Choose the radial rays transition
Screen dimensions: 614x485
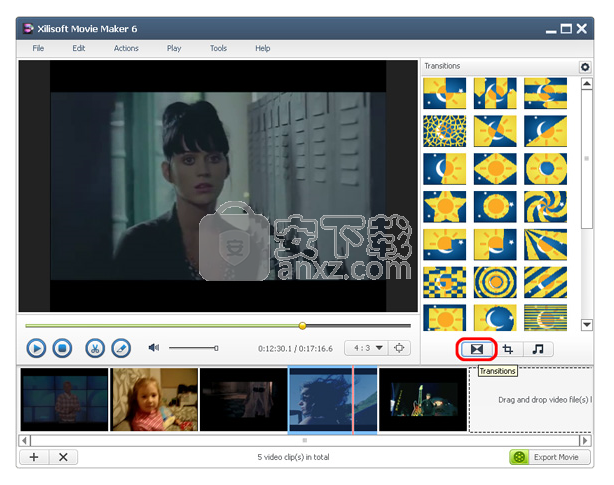(545, 245)
